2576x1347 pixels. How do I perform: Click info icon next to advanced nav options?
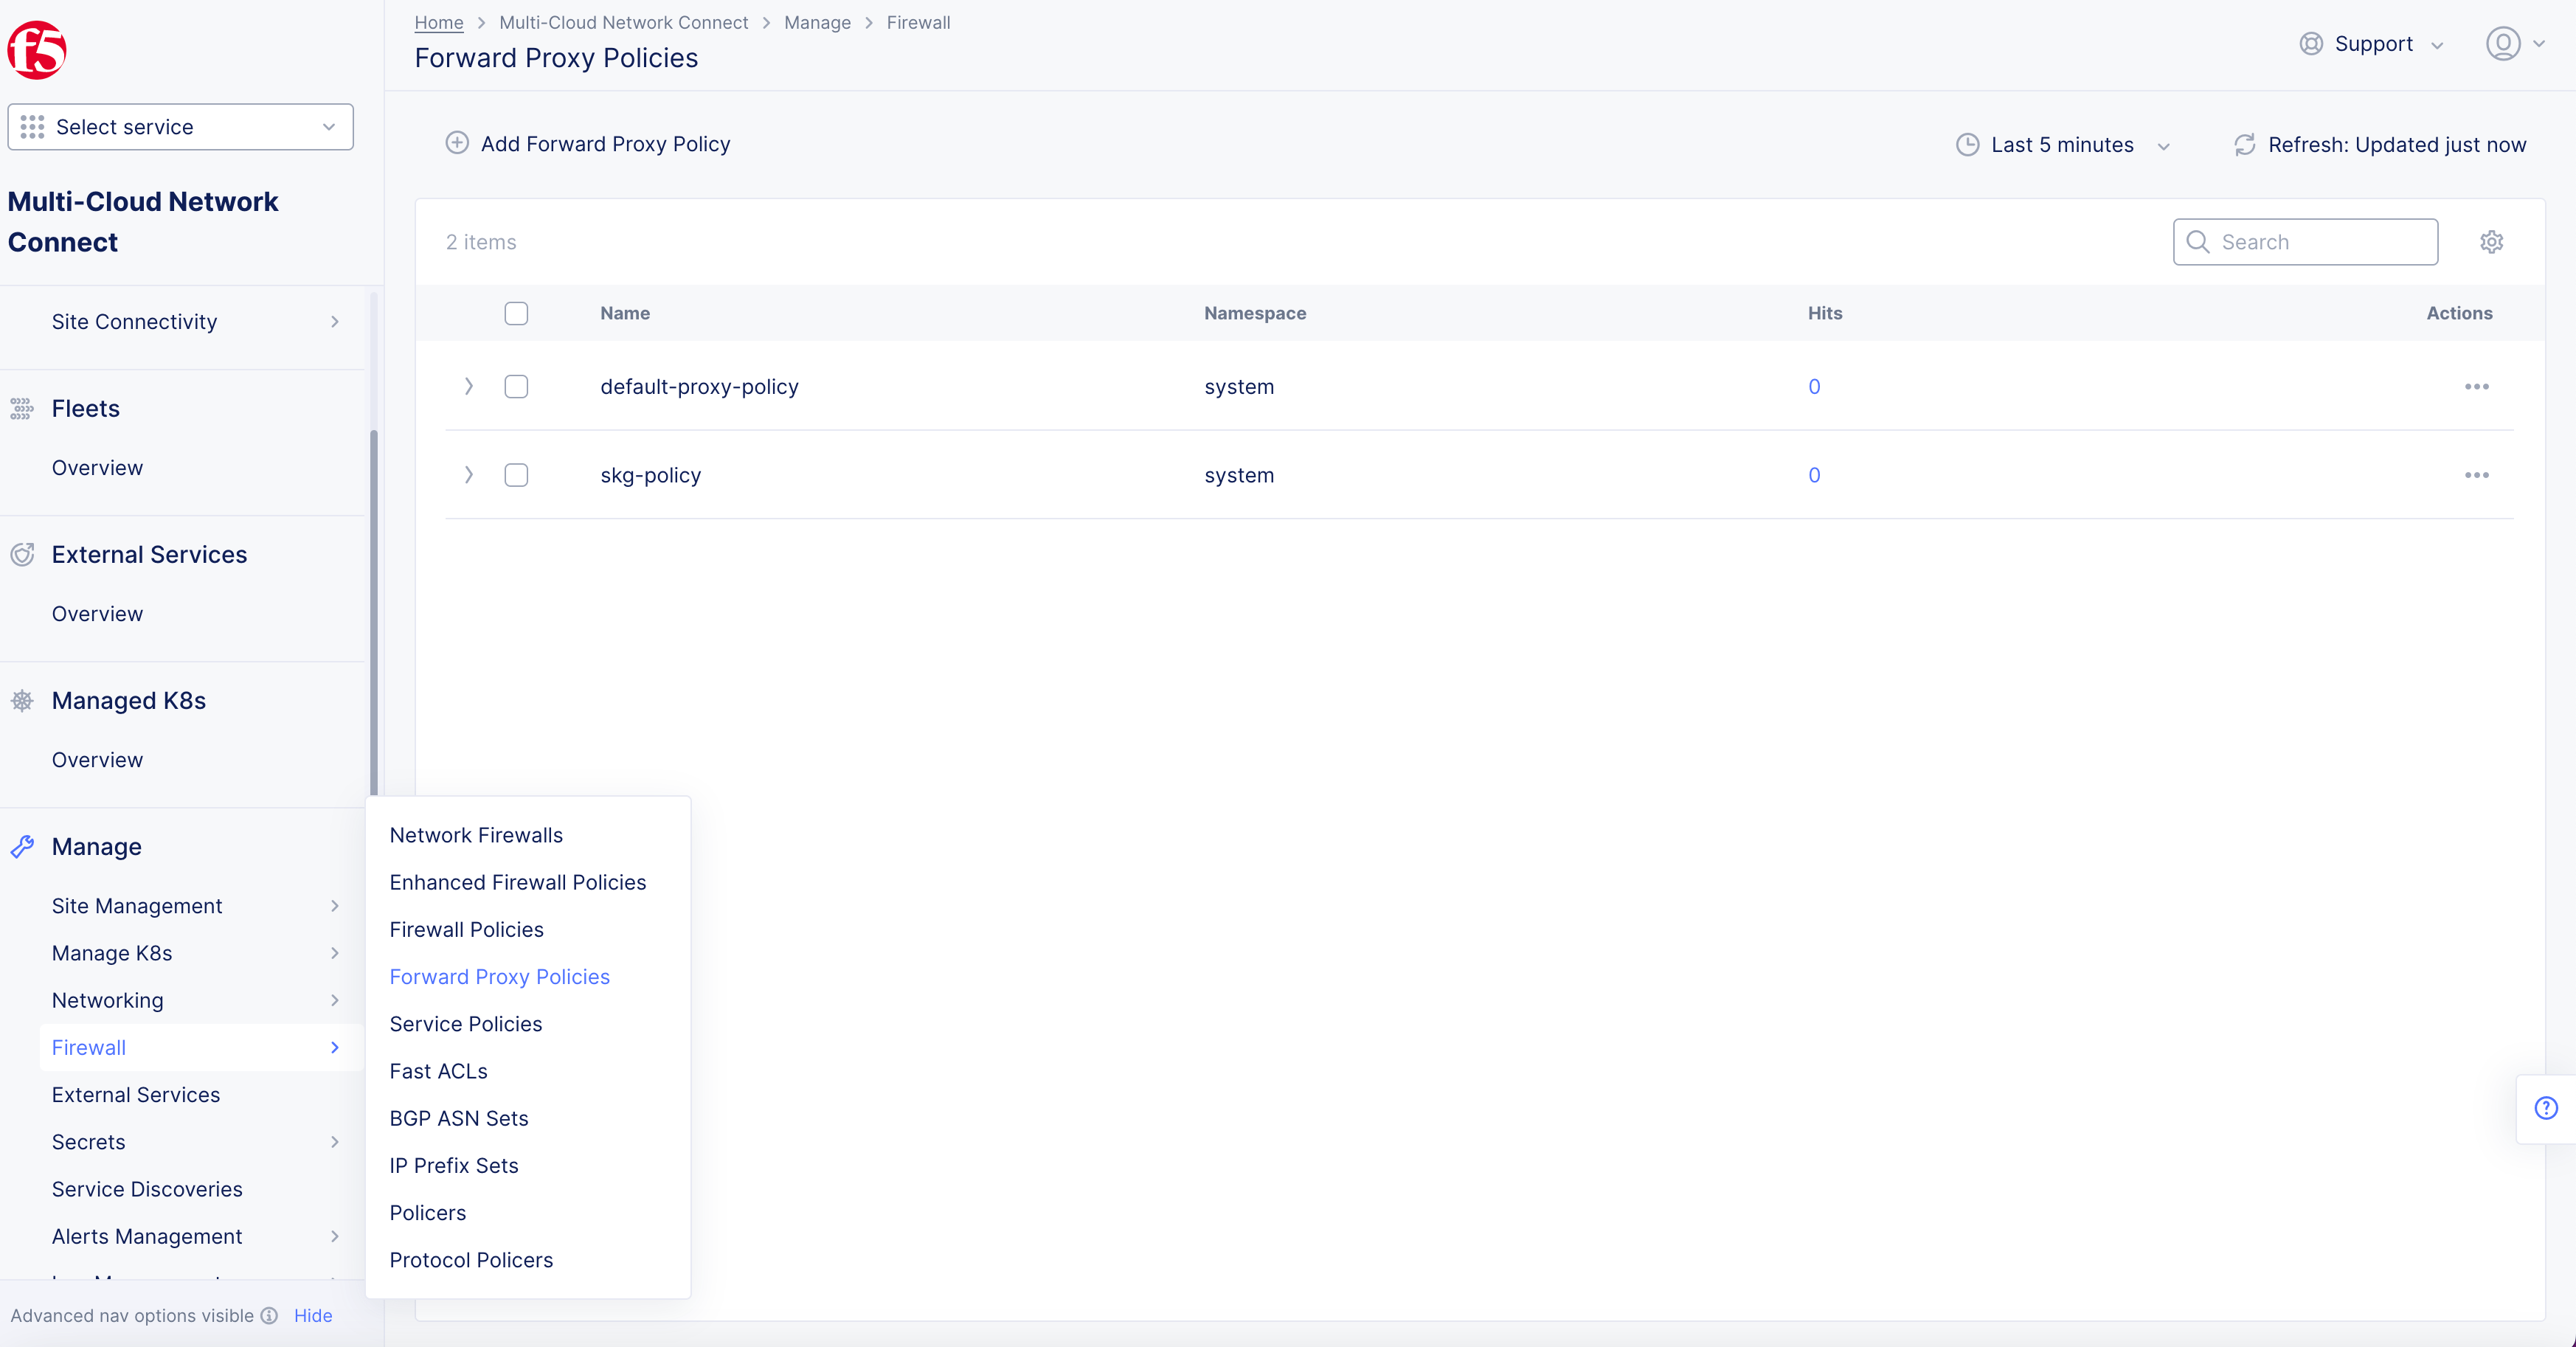(269, 1316)
